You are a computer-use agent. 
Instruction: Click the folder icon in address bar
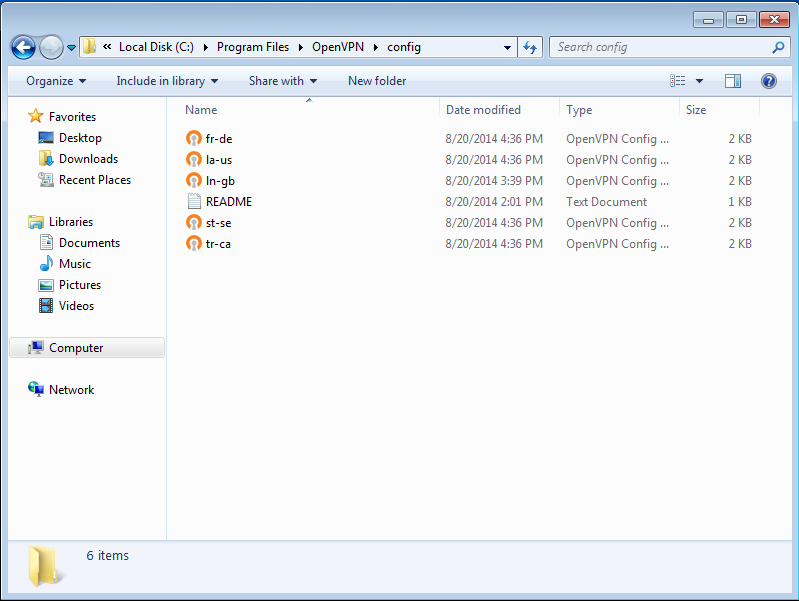(x=90, y=47)
